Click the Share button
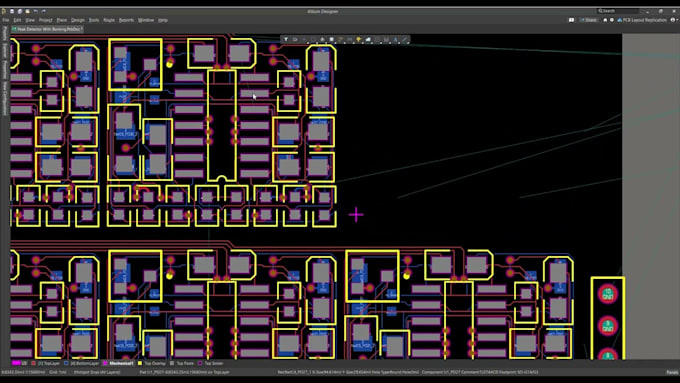This screenshot has height=383, width=680. [588, 20]
